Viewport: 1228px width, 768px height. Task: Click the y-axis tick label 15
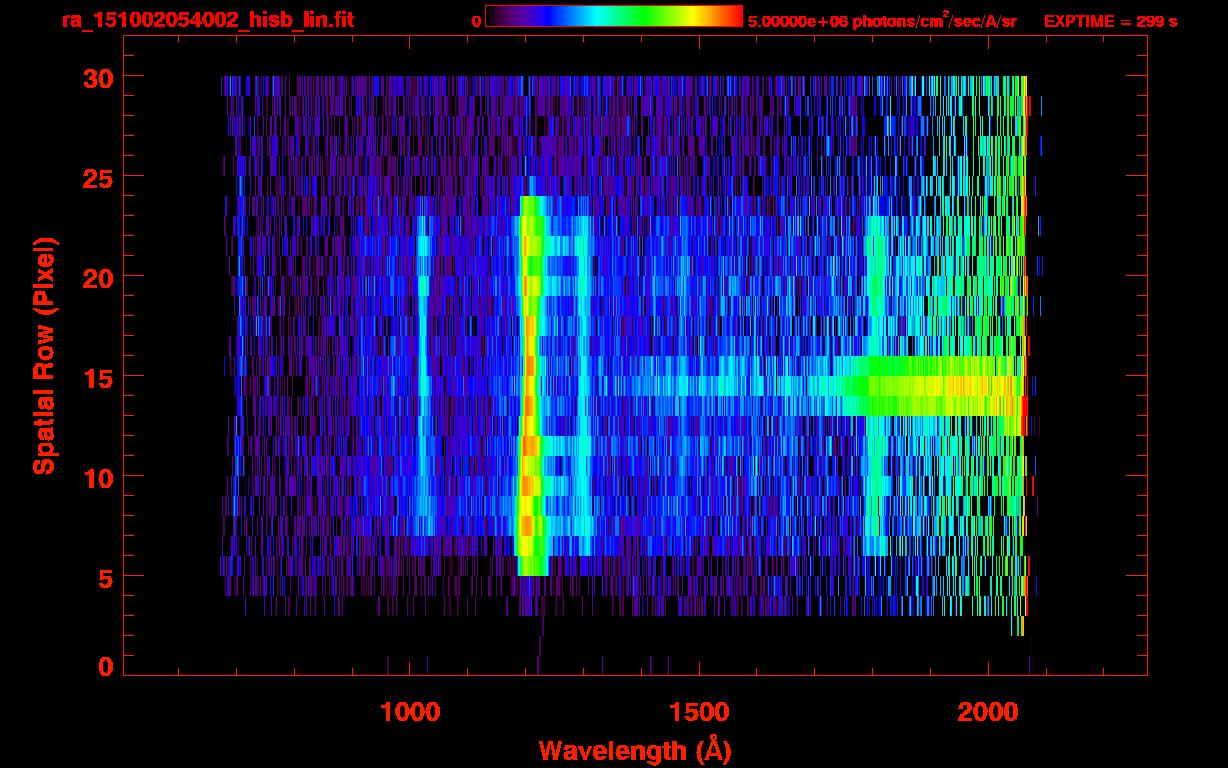pos(97,377)
